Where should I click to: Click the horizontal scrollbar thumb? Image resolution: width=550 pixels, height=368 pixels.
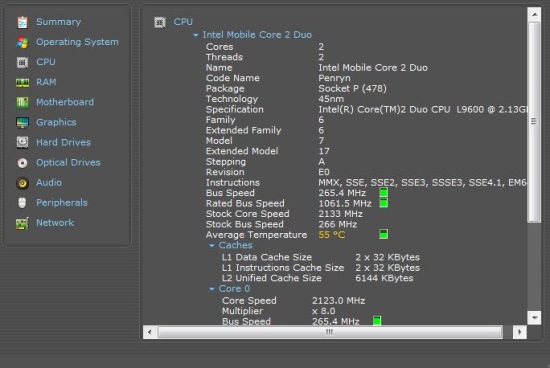[330, 332]
